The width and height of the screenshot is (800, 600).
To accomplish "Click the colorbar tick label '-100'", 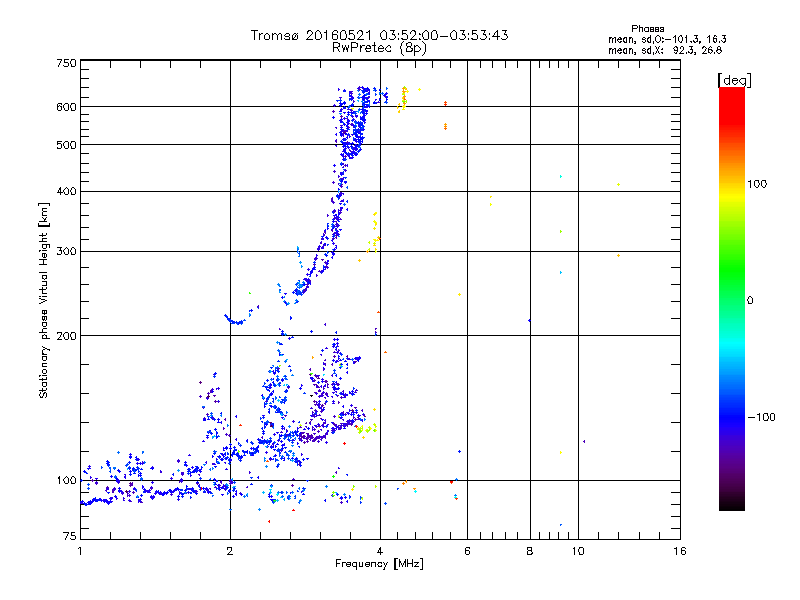I will [x=761, y=417].
